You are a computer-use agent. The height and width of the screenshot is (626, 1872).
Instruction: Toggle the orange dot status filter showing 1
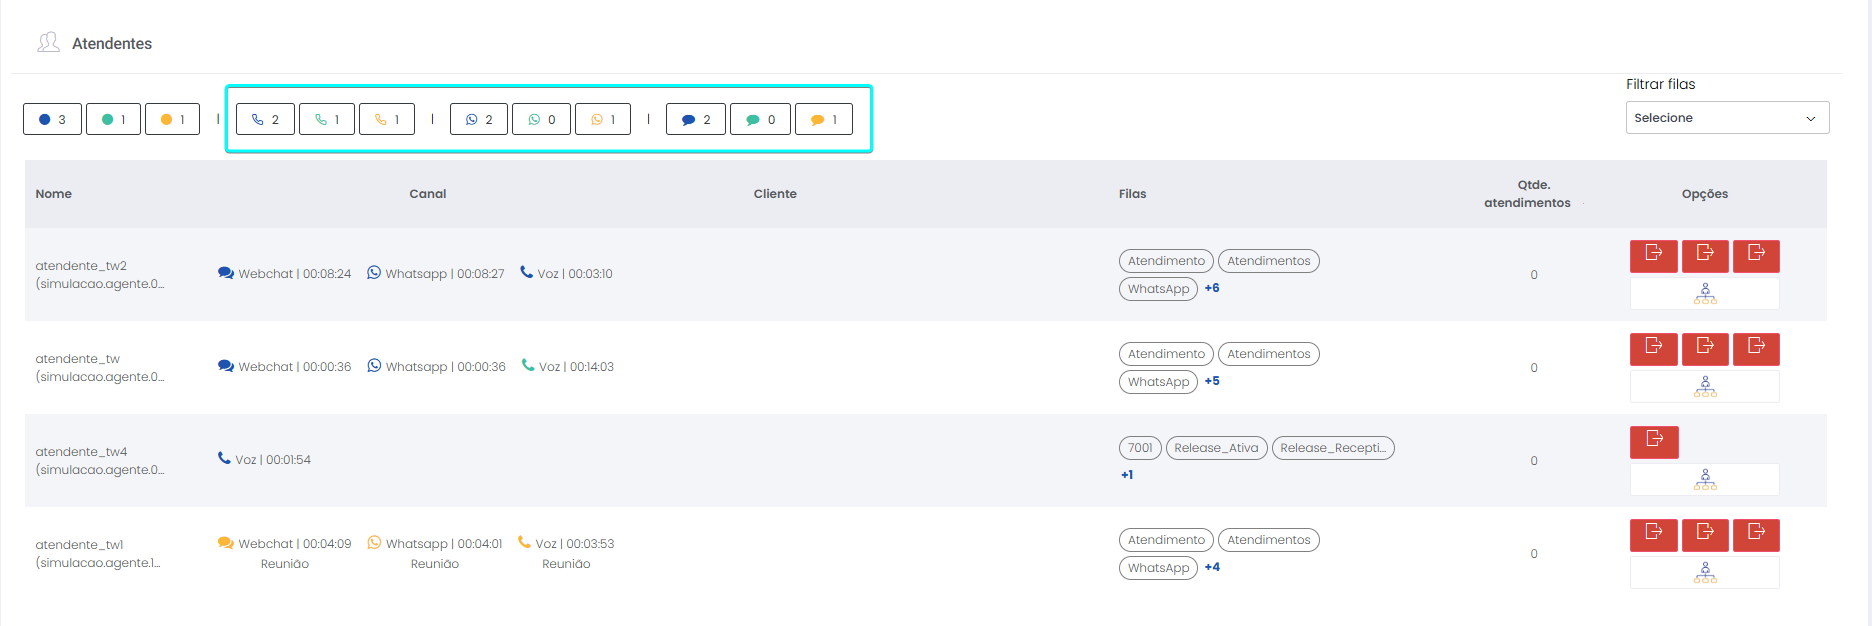coord(172,119)
